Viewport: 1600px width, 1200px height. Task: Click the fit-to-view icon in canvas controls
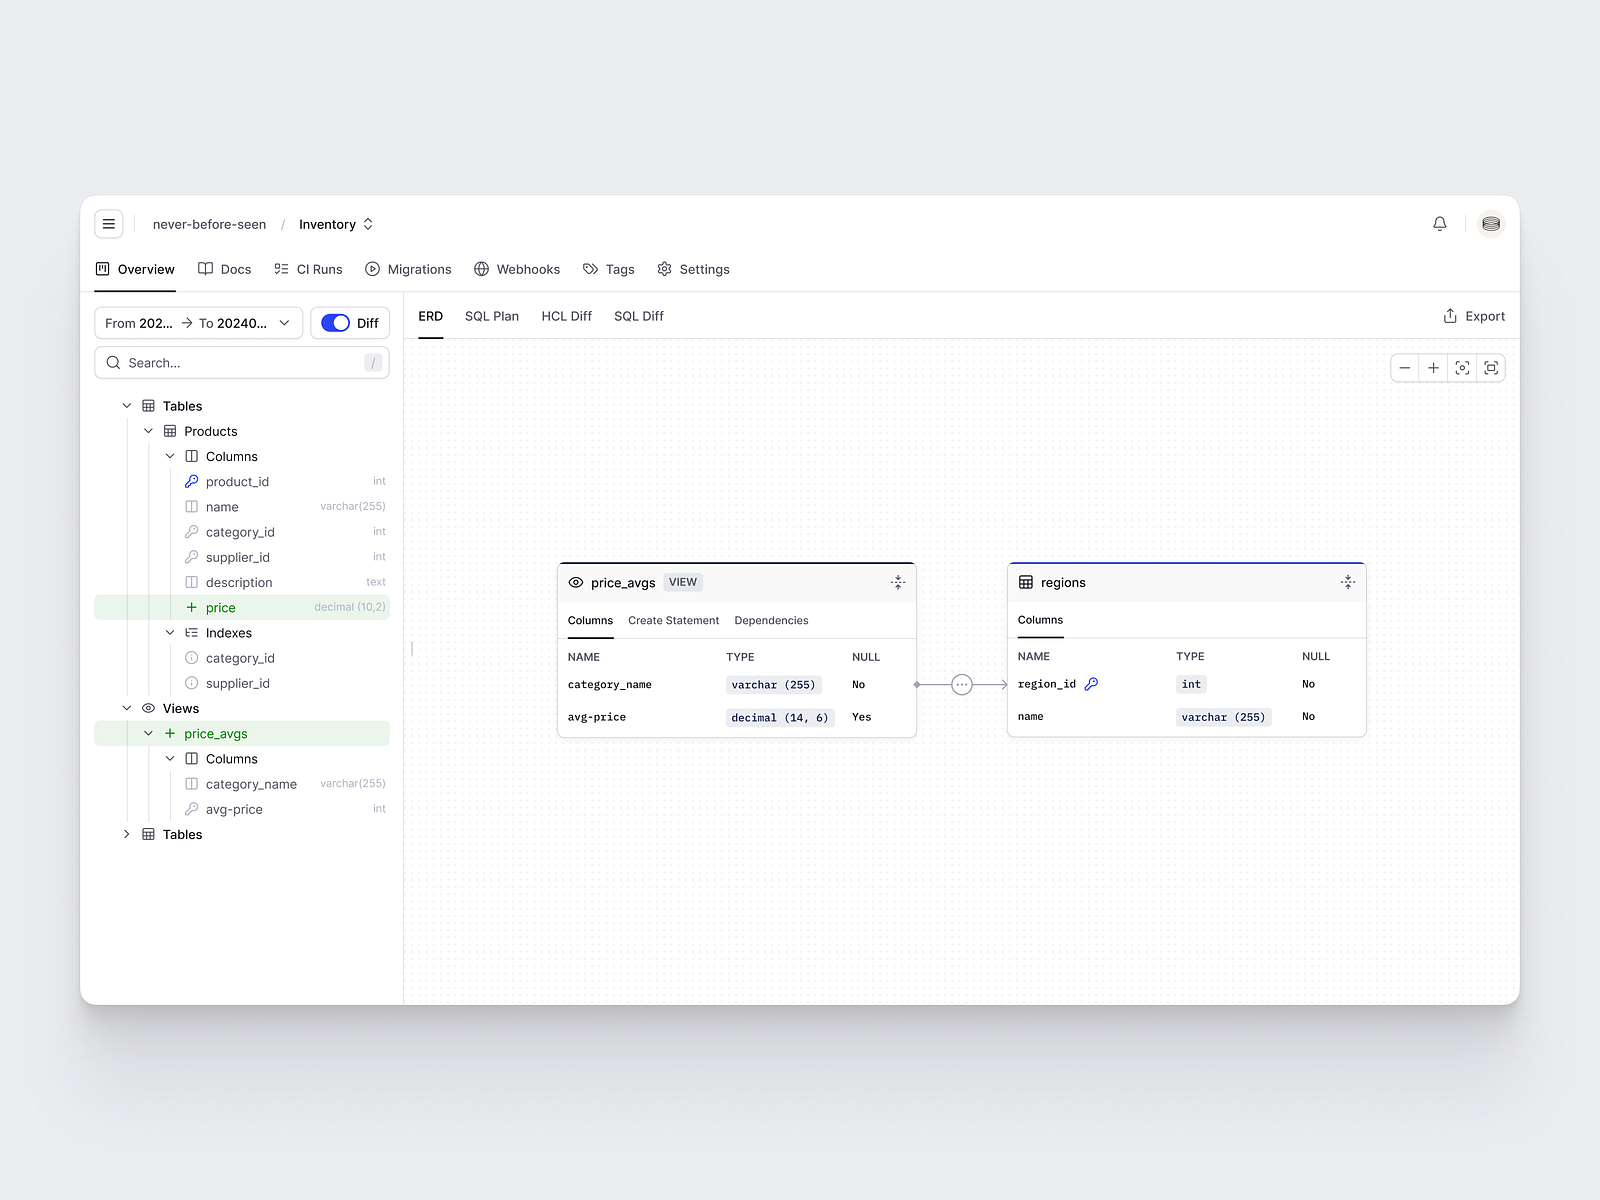1461,367
